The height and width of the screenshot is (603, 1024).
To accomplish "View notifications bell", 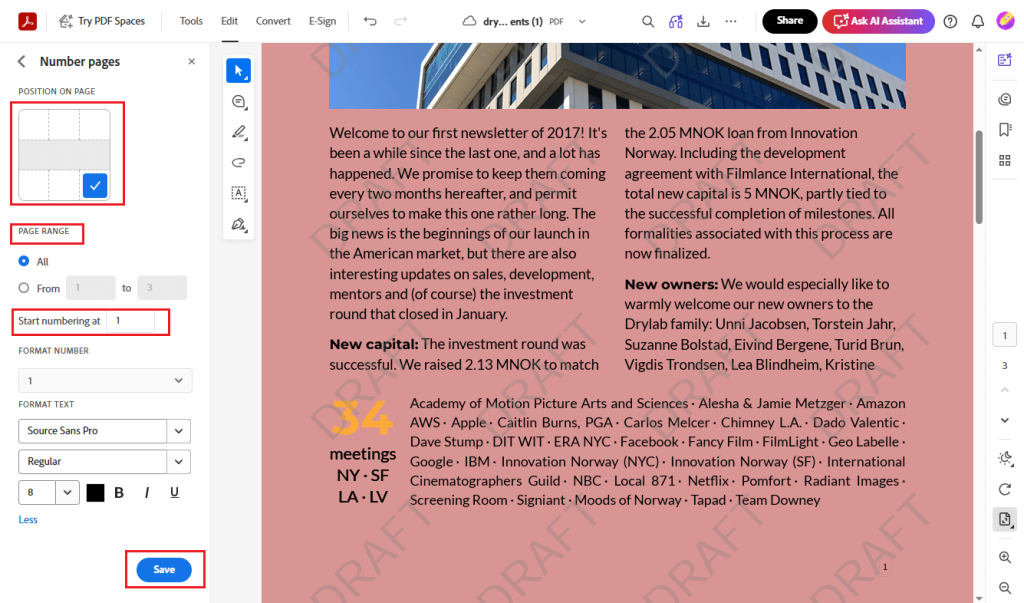I will tap(978, 22).
